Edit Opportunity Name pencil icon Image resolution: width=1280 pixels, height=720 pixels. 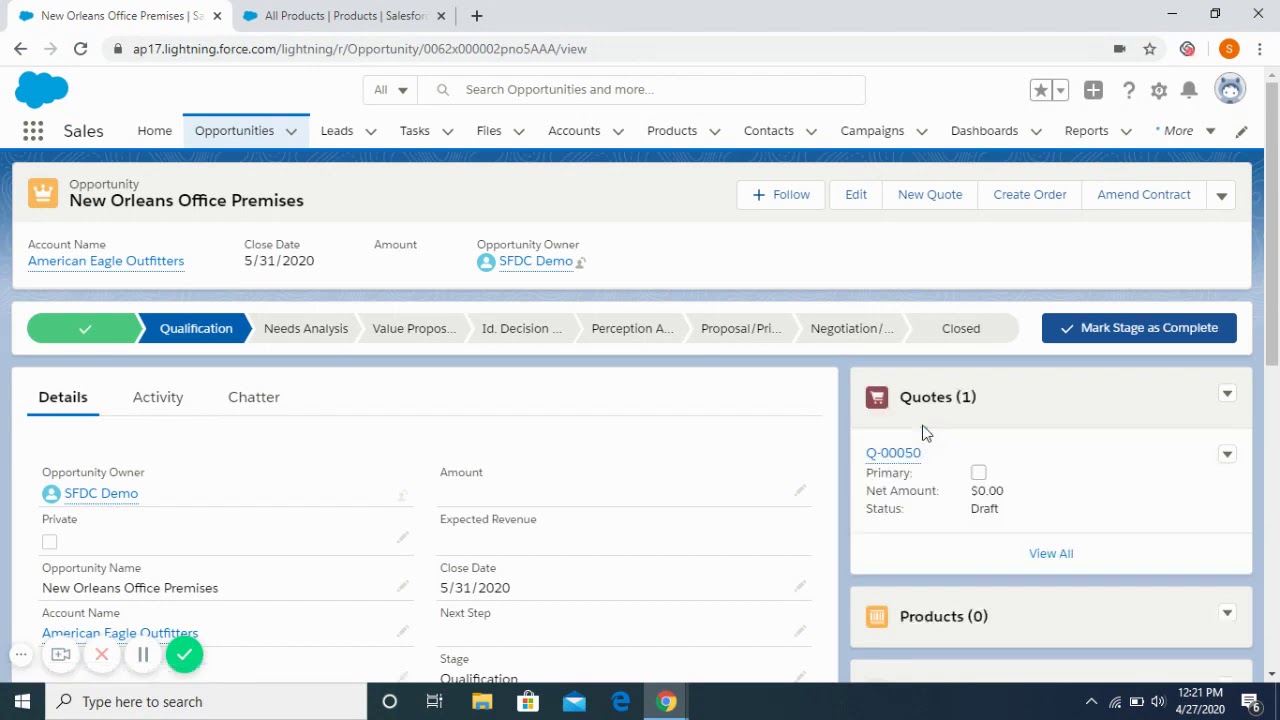[402, 586]
